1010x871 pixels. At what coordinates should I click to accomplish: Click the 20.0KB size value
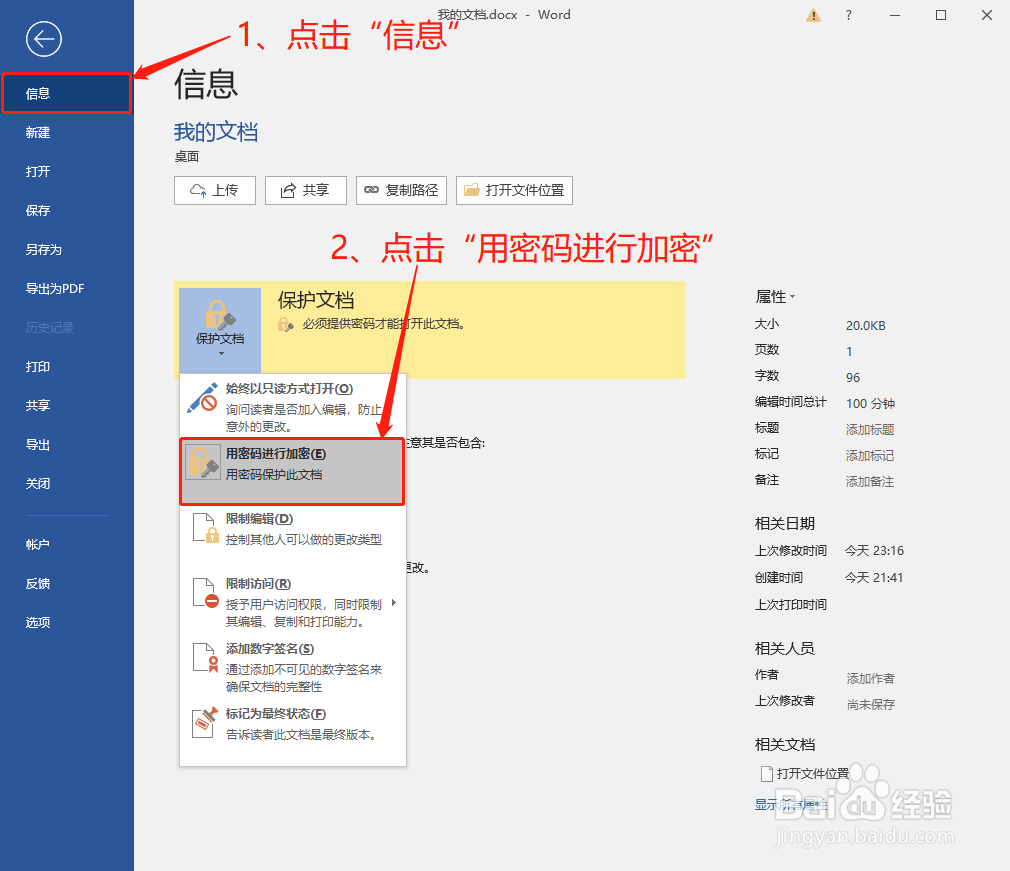[x=866, y=326]
